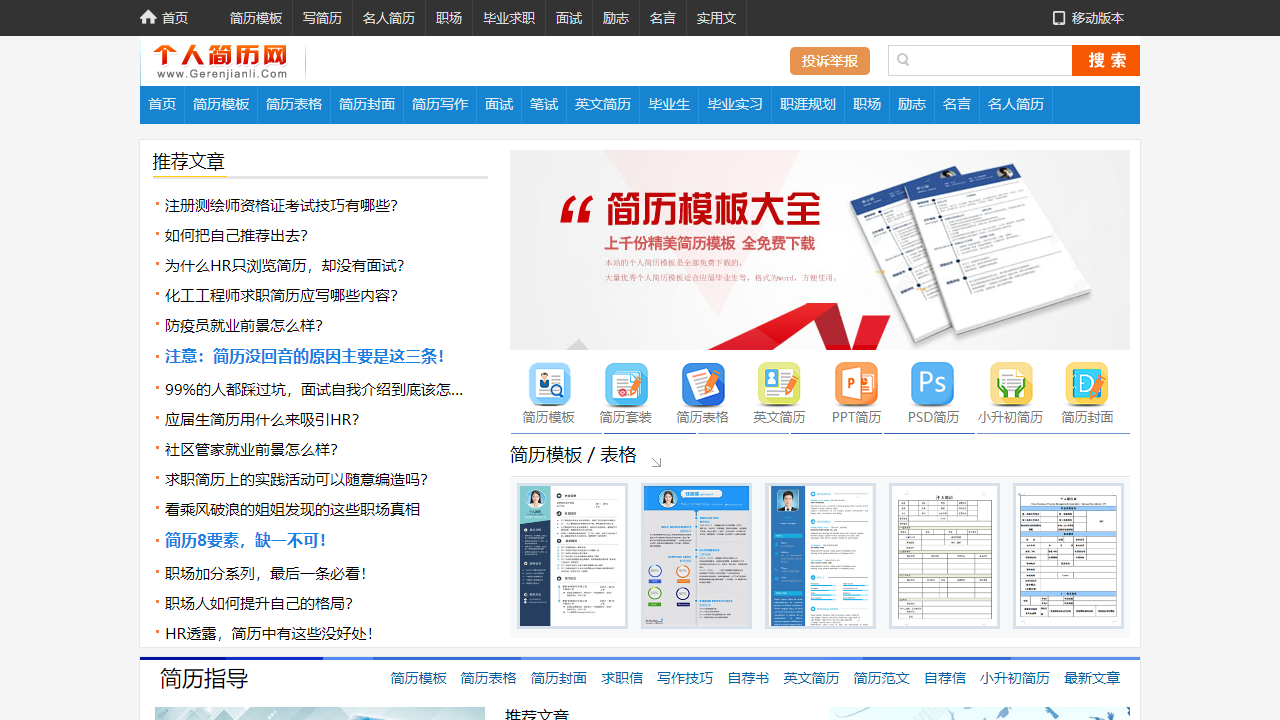Open 毕业求职 in the top black bar
The image size is (1280, 720).
(x=509, y=18)
